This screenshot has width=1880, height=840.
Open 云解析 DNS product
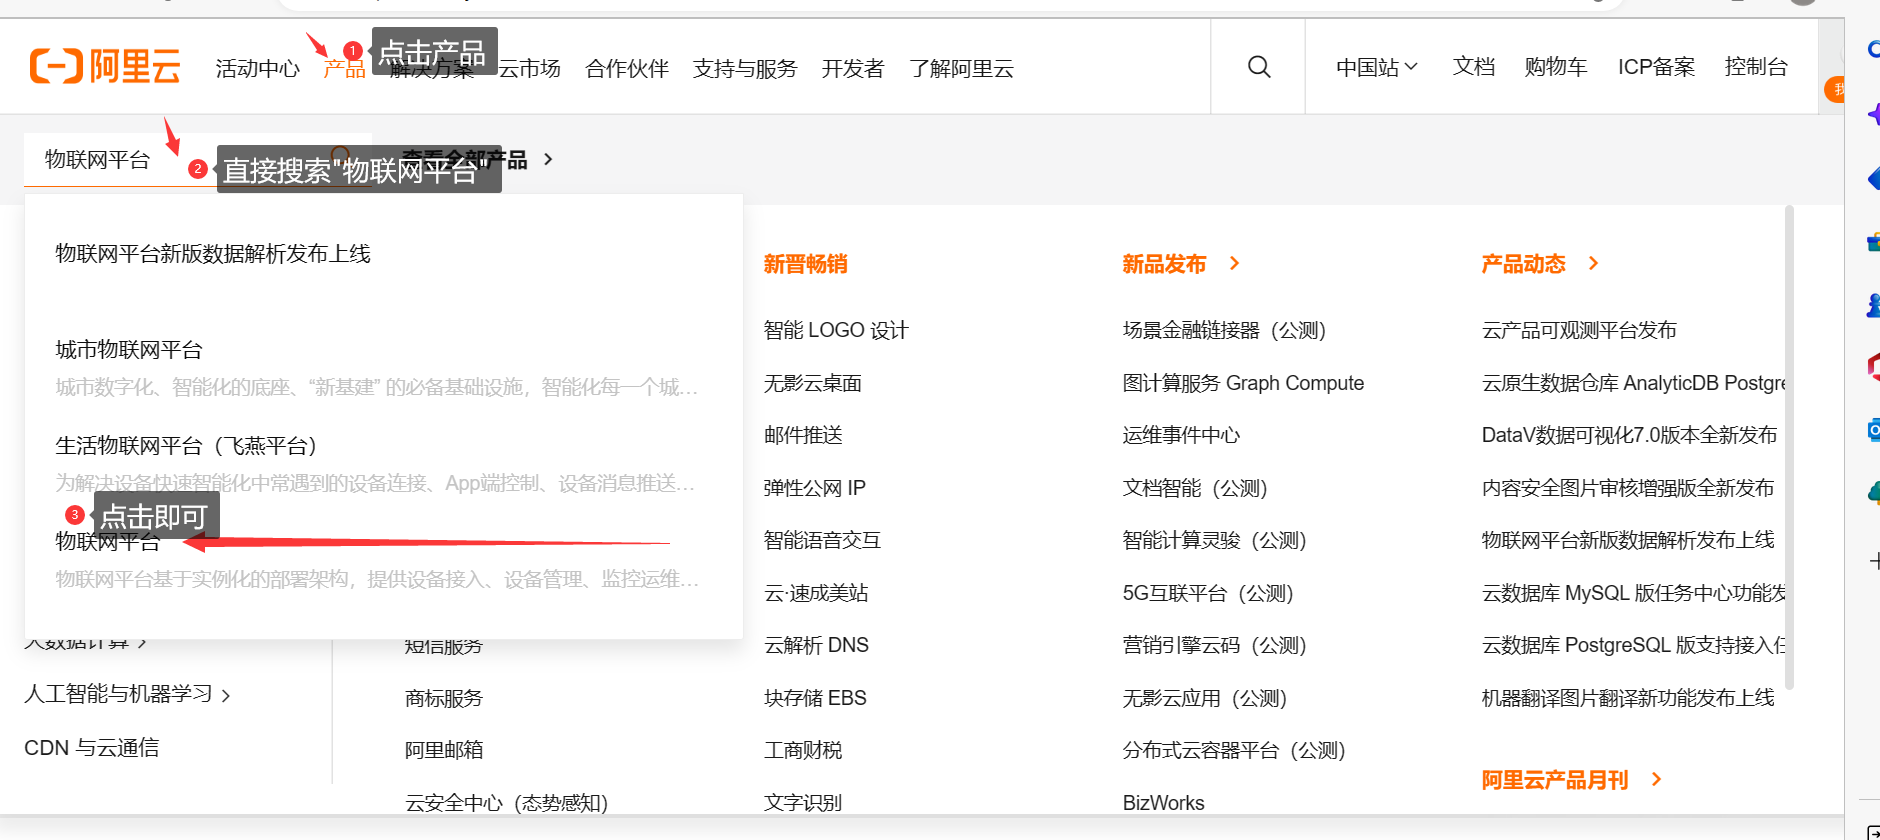click(816, 645)
